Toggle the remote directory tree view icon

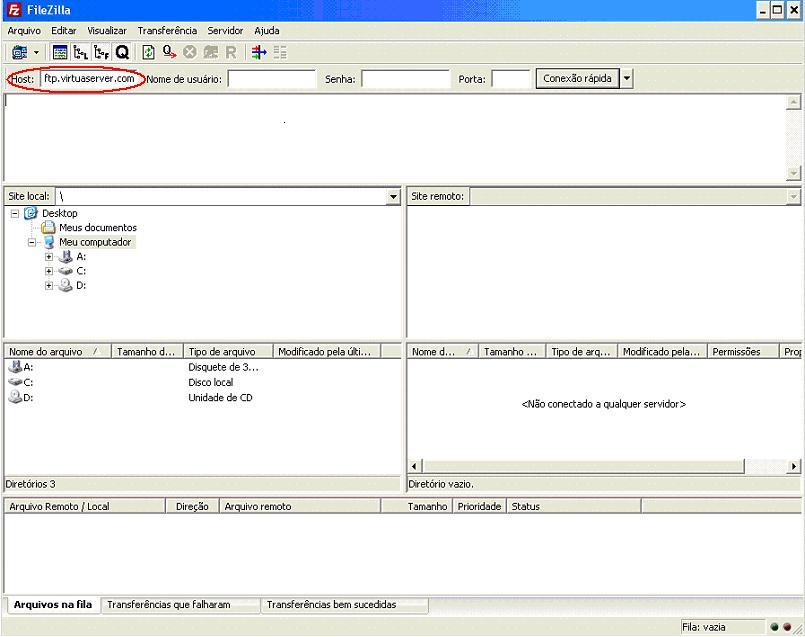(x=102, y=52)
